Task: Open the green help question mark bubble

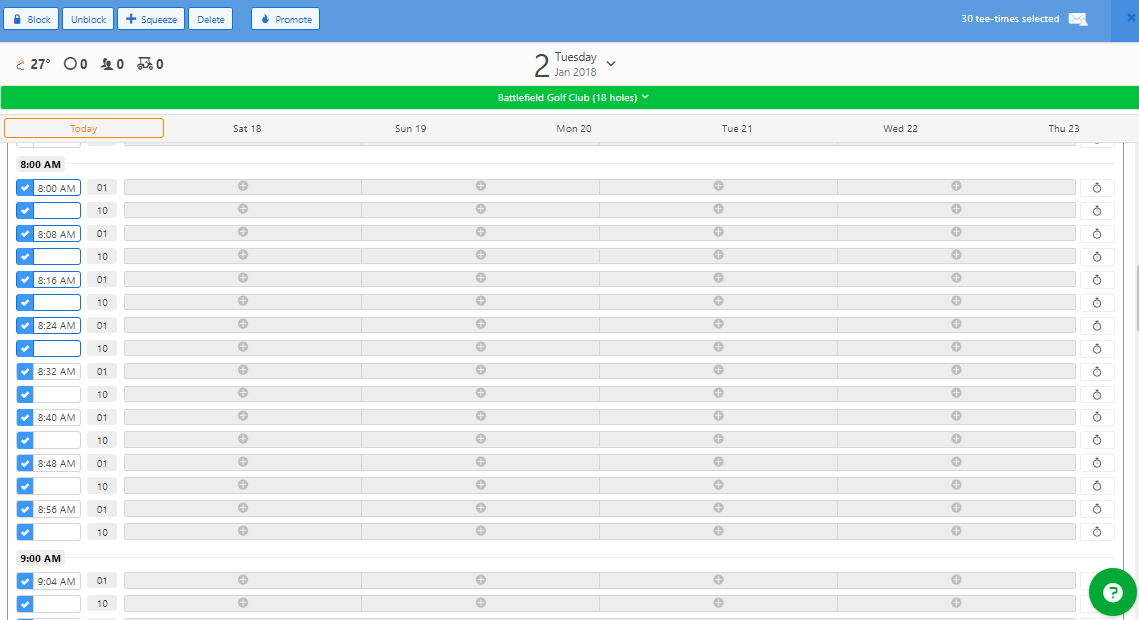Action: click(1112, 592)
